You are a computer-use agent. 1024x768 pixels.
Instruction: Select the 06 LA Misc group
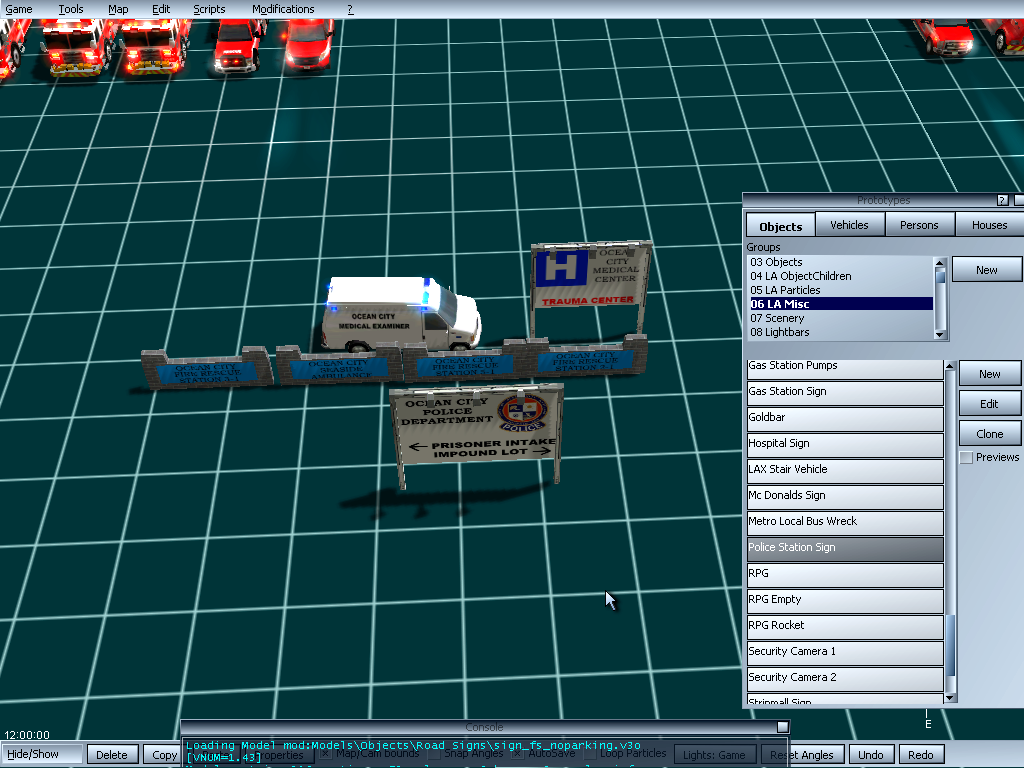(841, 304)
